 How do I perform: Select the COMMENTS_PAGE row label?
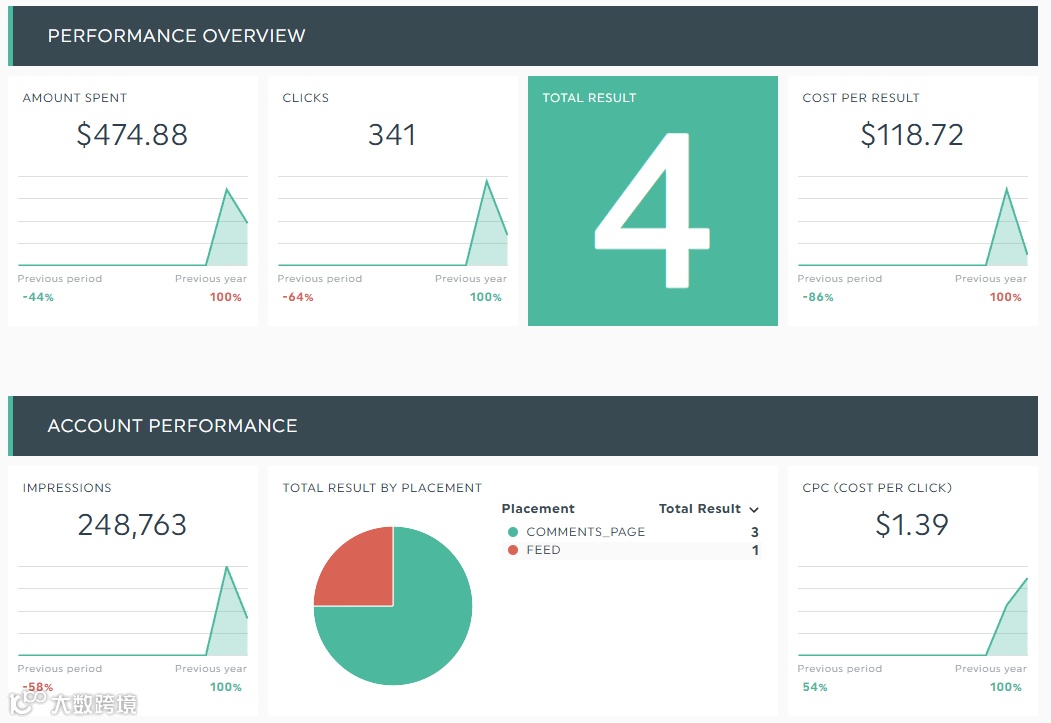point(585,532)
